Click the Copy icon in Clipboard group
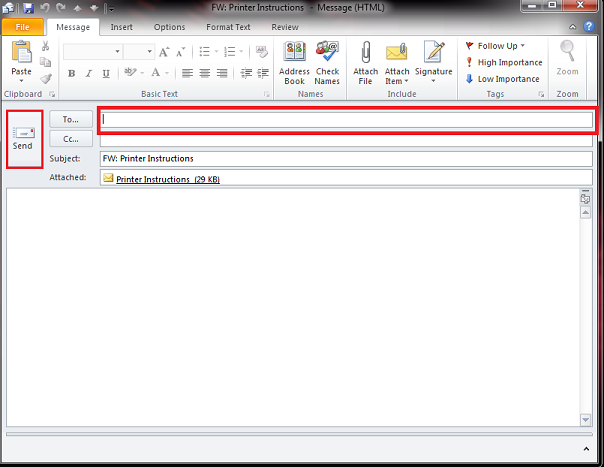This screenshot has height=467, width=604. coord(45,62)
